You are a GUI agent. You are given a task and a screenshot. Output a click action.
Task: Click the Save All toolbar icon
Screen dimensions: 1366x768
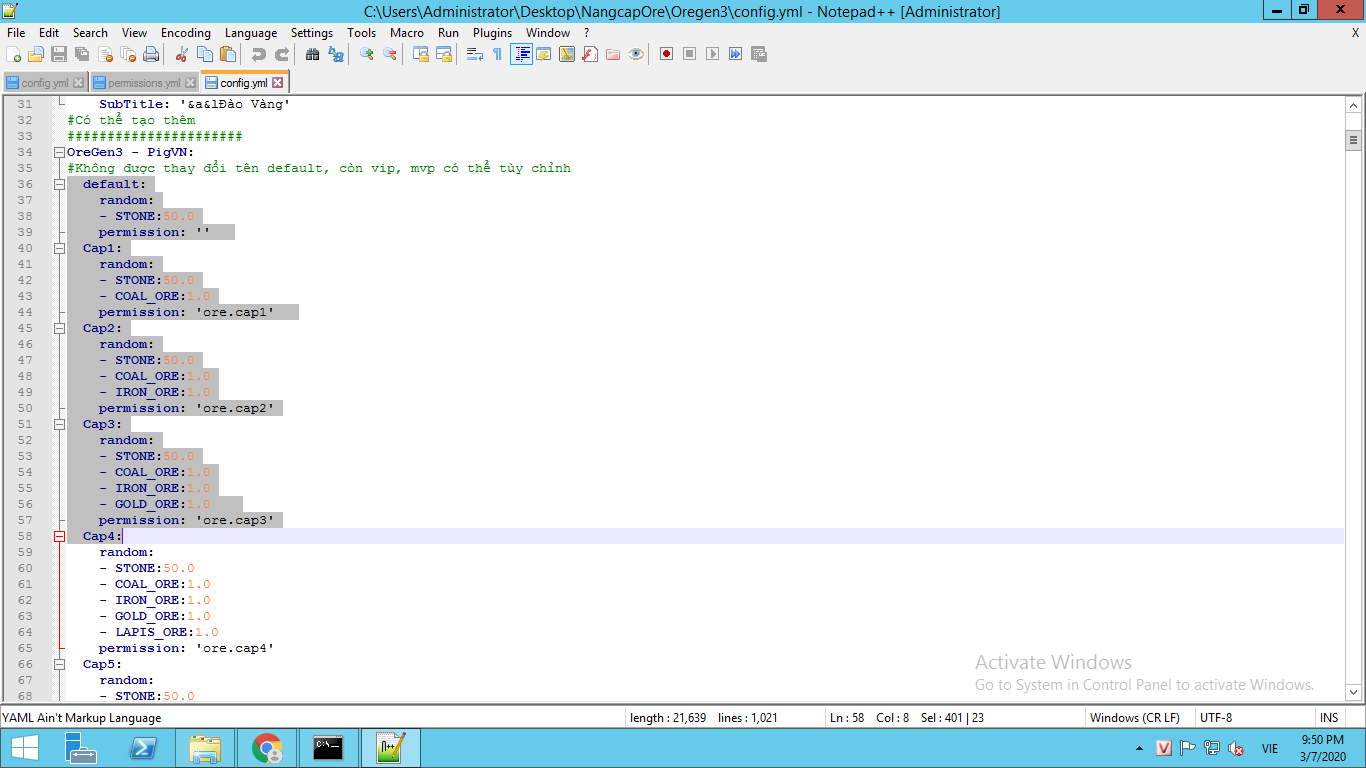(x=82, y=54)
